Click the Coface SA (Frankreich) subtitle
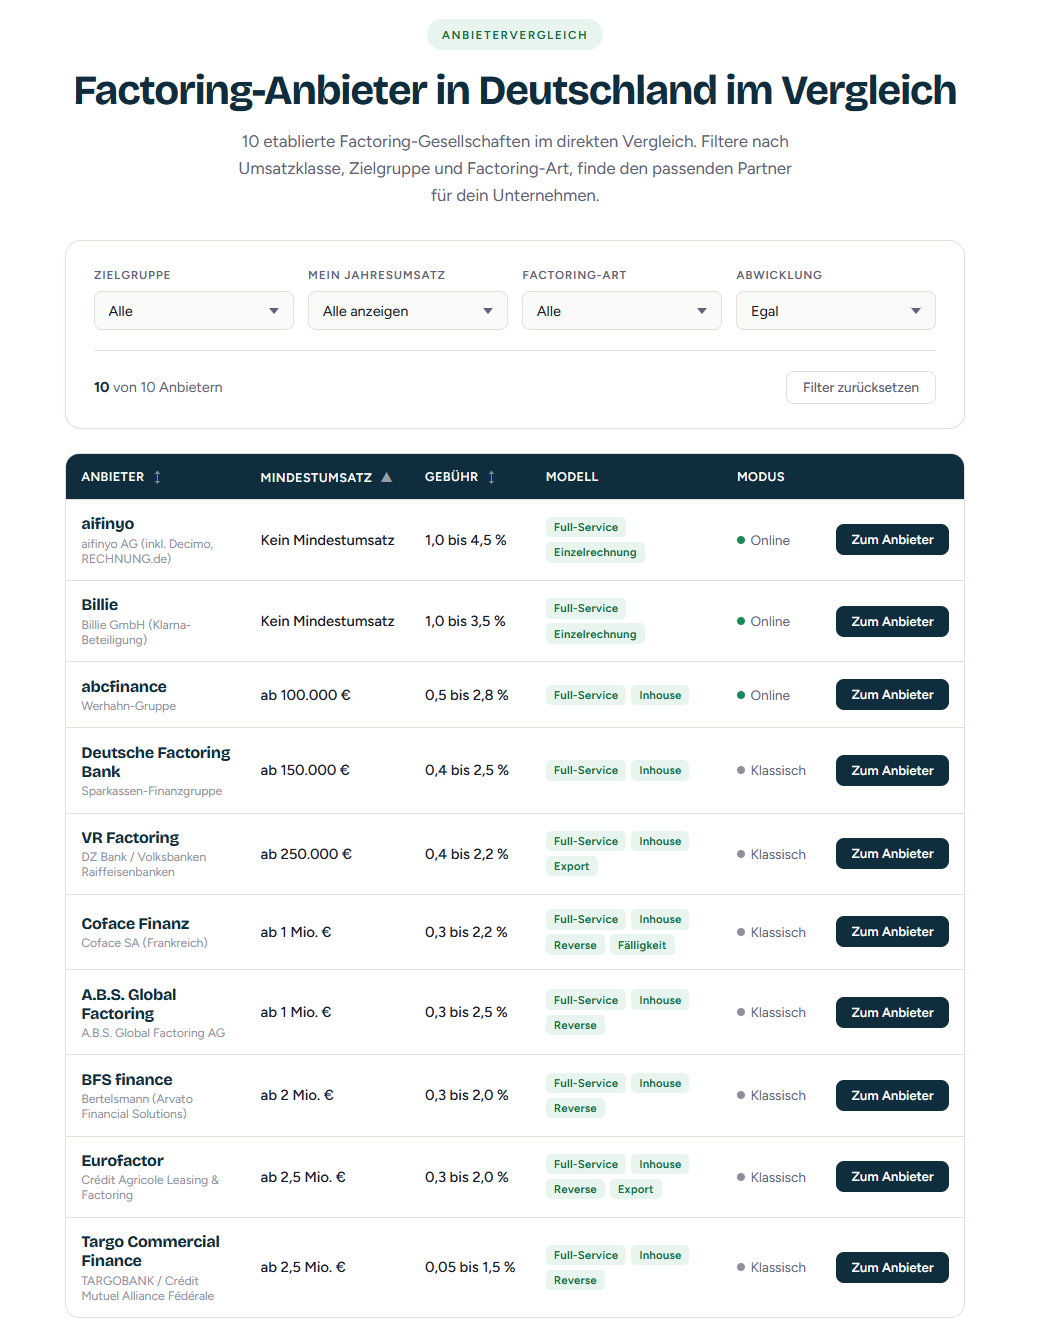Screen dimensions: 1039x1338 click(145, 943)
